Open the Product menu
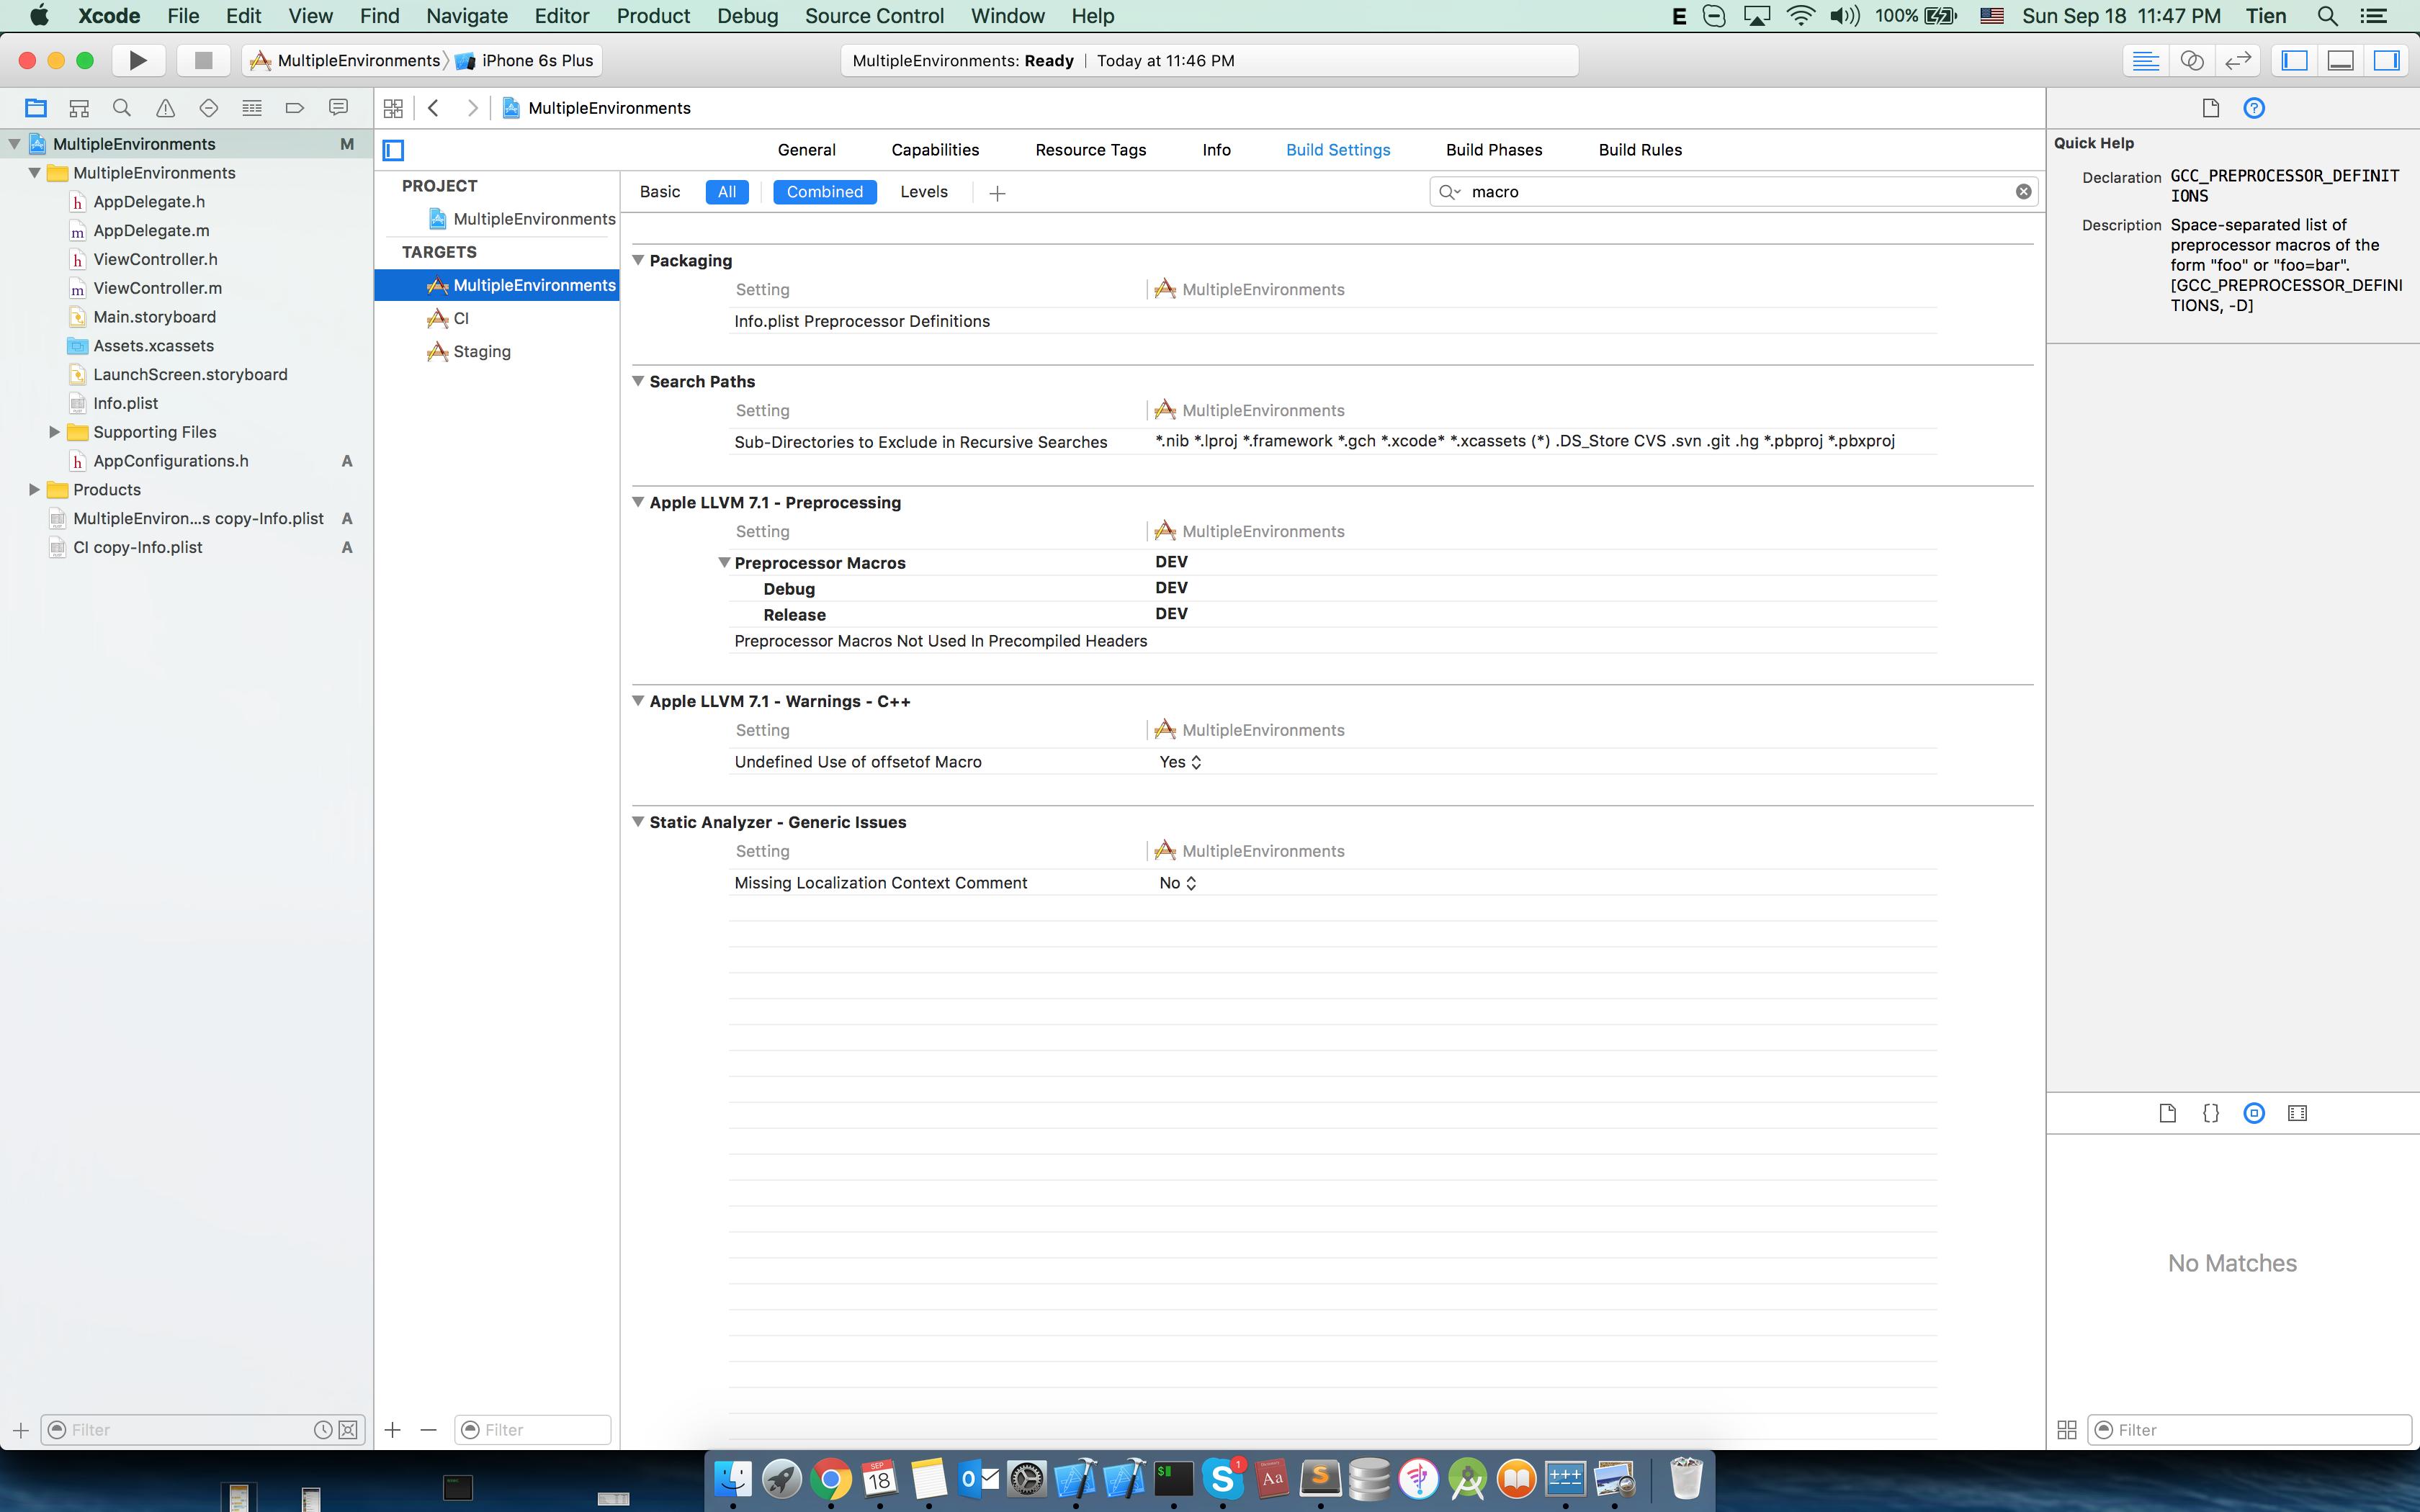Viewport: 2420px width, 1512px height. [653, 16]
